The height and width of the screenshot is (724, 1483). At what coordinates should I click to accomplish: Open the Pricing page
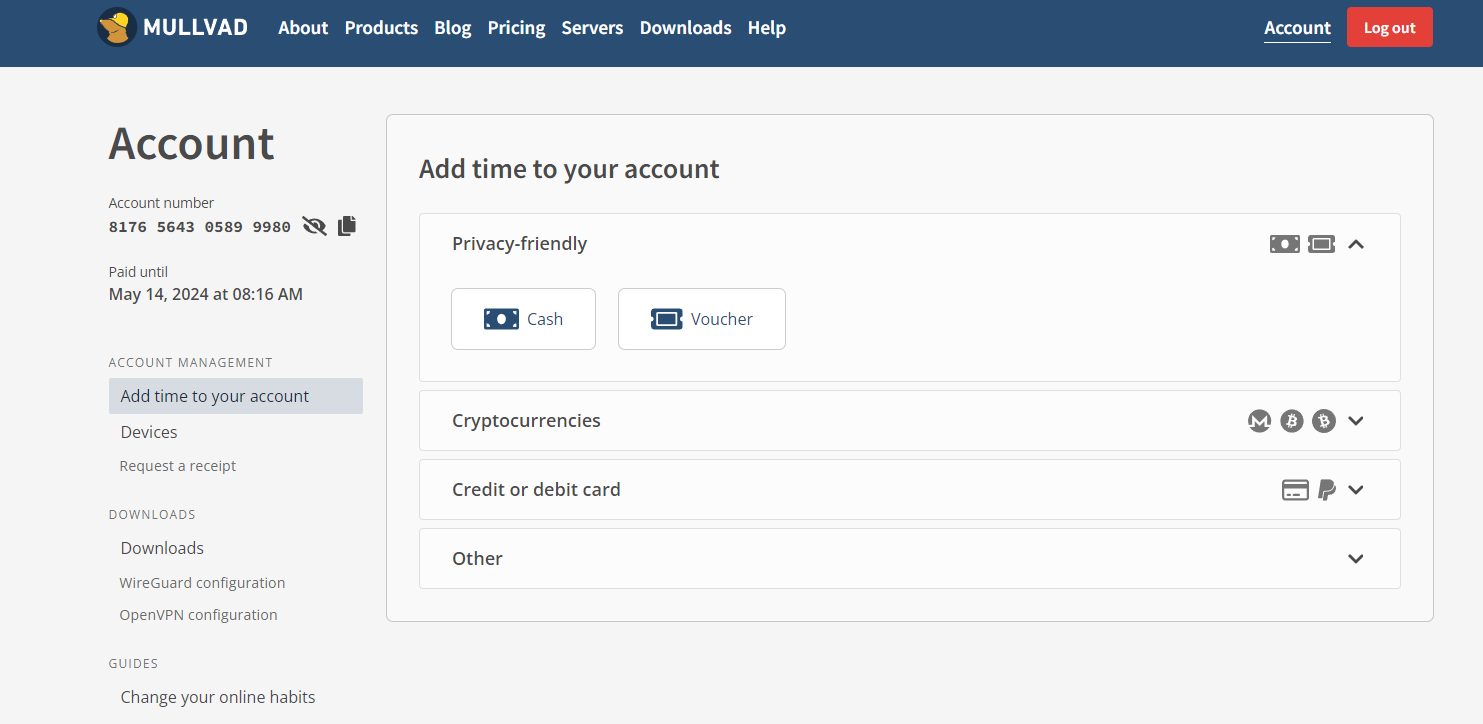516,28
